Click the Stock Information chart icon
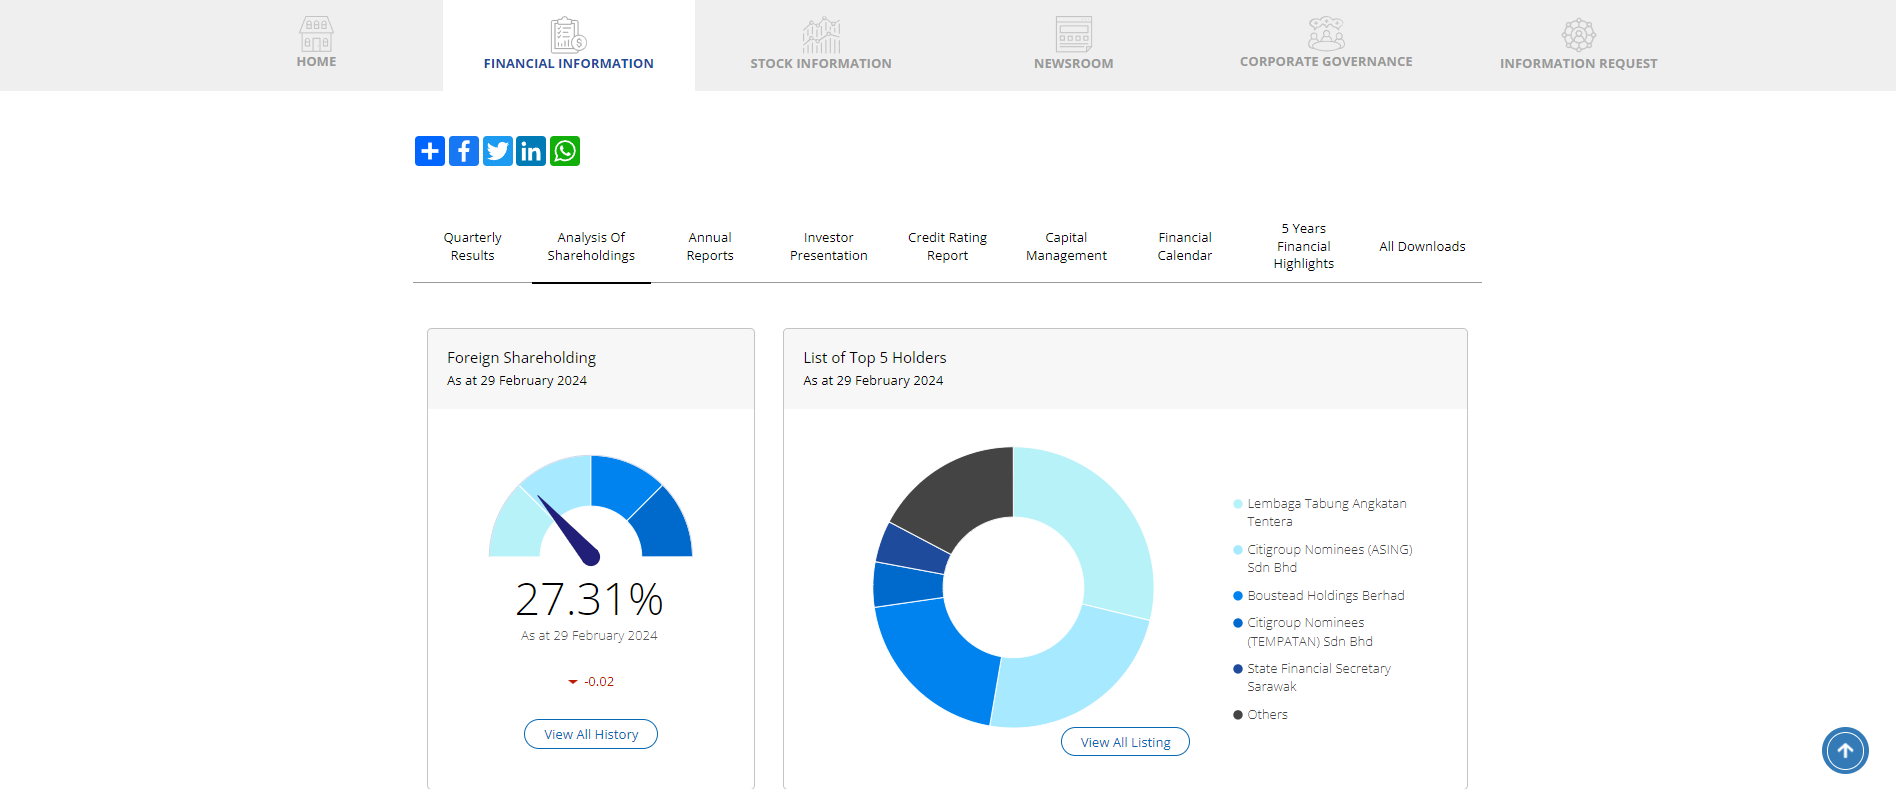The image size is (1896, 789). pos(821,35)
